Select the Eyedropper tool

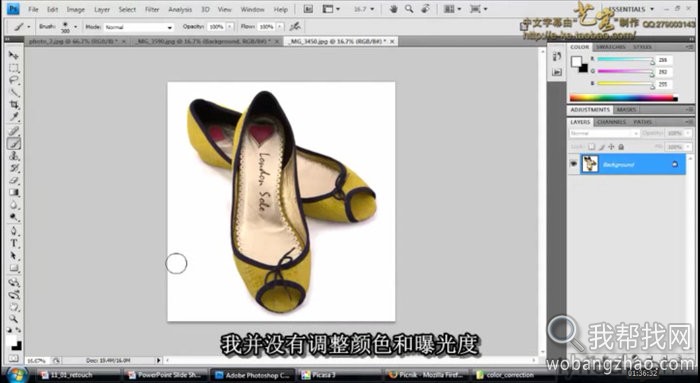14,117
